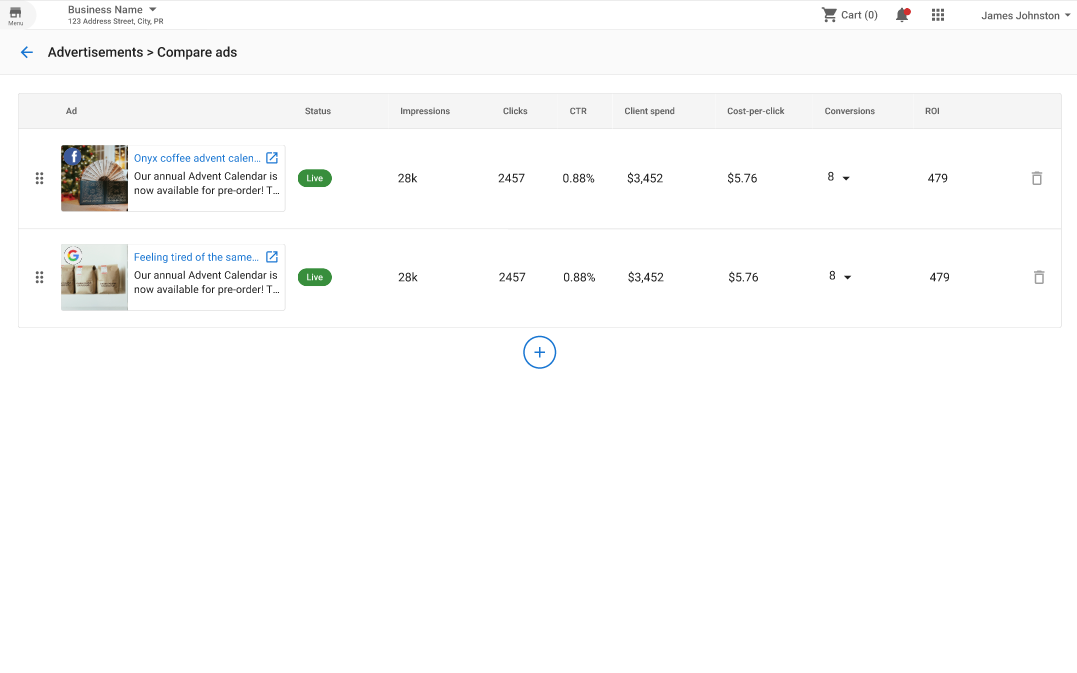Add a new ad with the plus button
This screenshot has height=673, width=1077.
coord(539,352)
